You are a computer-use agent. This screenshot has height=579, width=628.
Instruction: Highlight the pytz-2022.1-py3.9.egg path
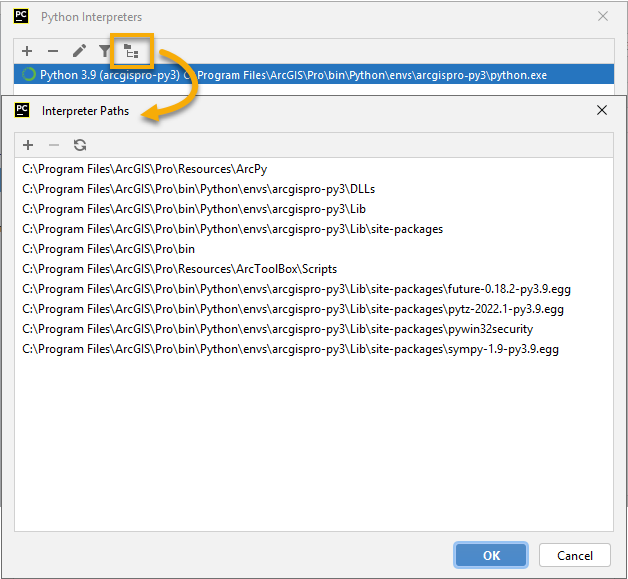[x=293, y=309]
